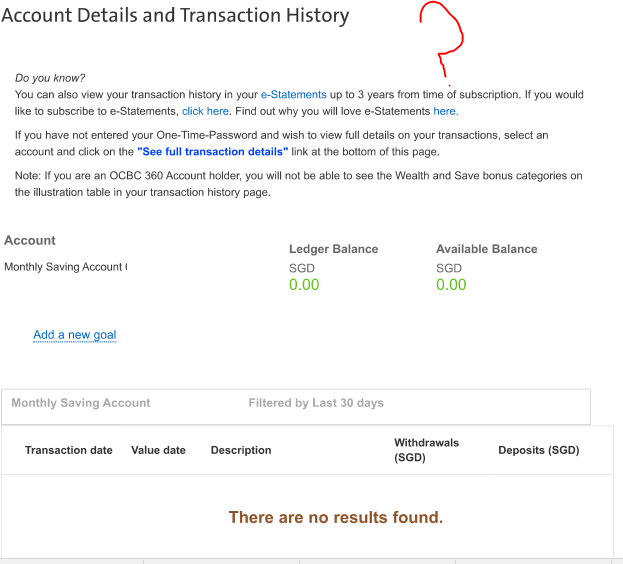Sort by the Value date column
The image size is (623, 564).
click(158, 450)
